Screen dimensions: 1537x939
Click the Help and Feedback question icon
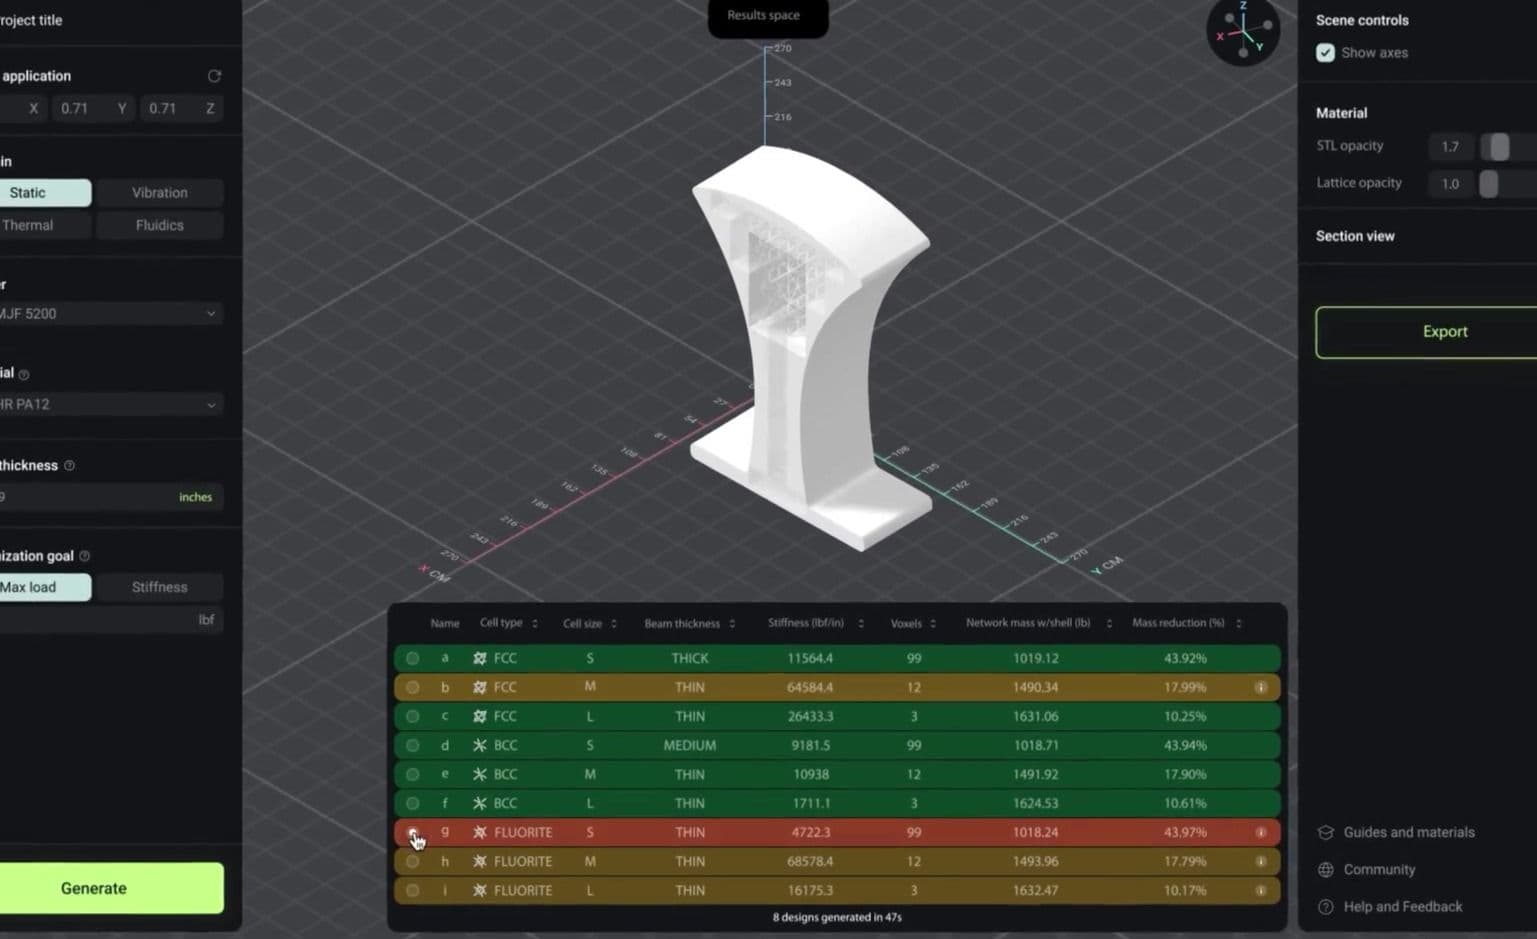(x=1326, y=907)
